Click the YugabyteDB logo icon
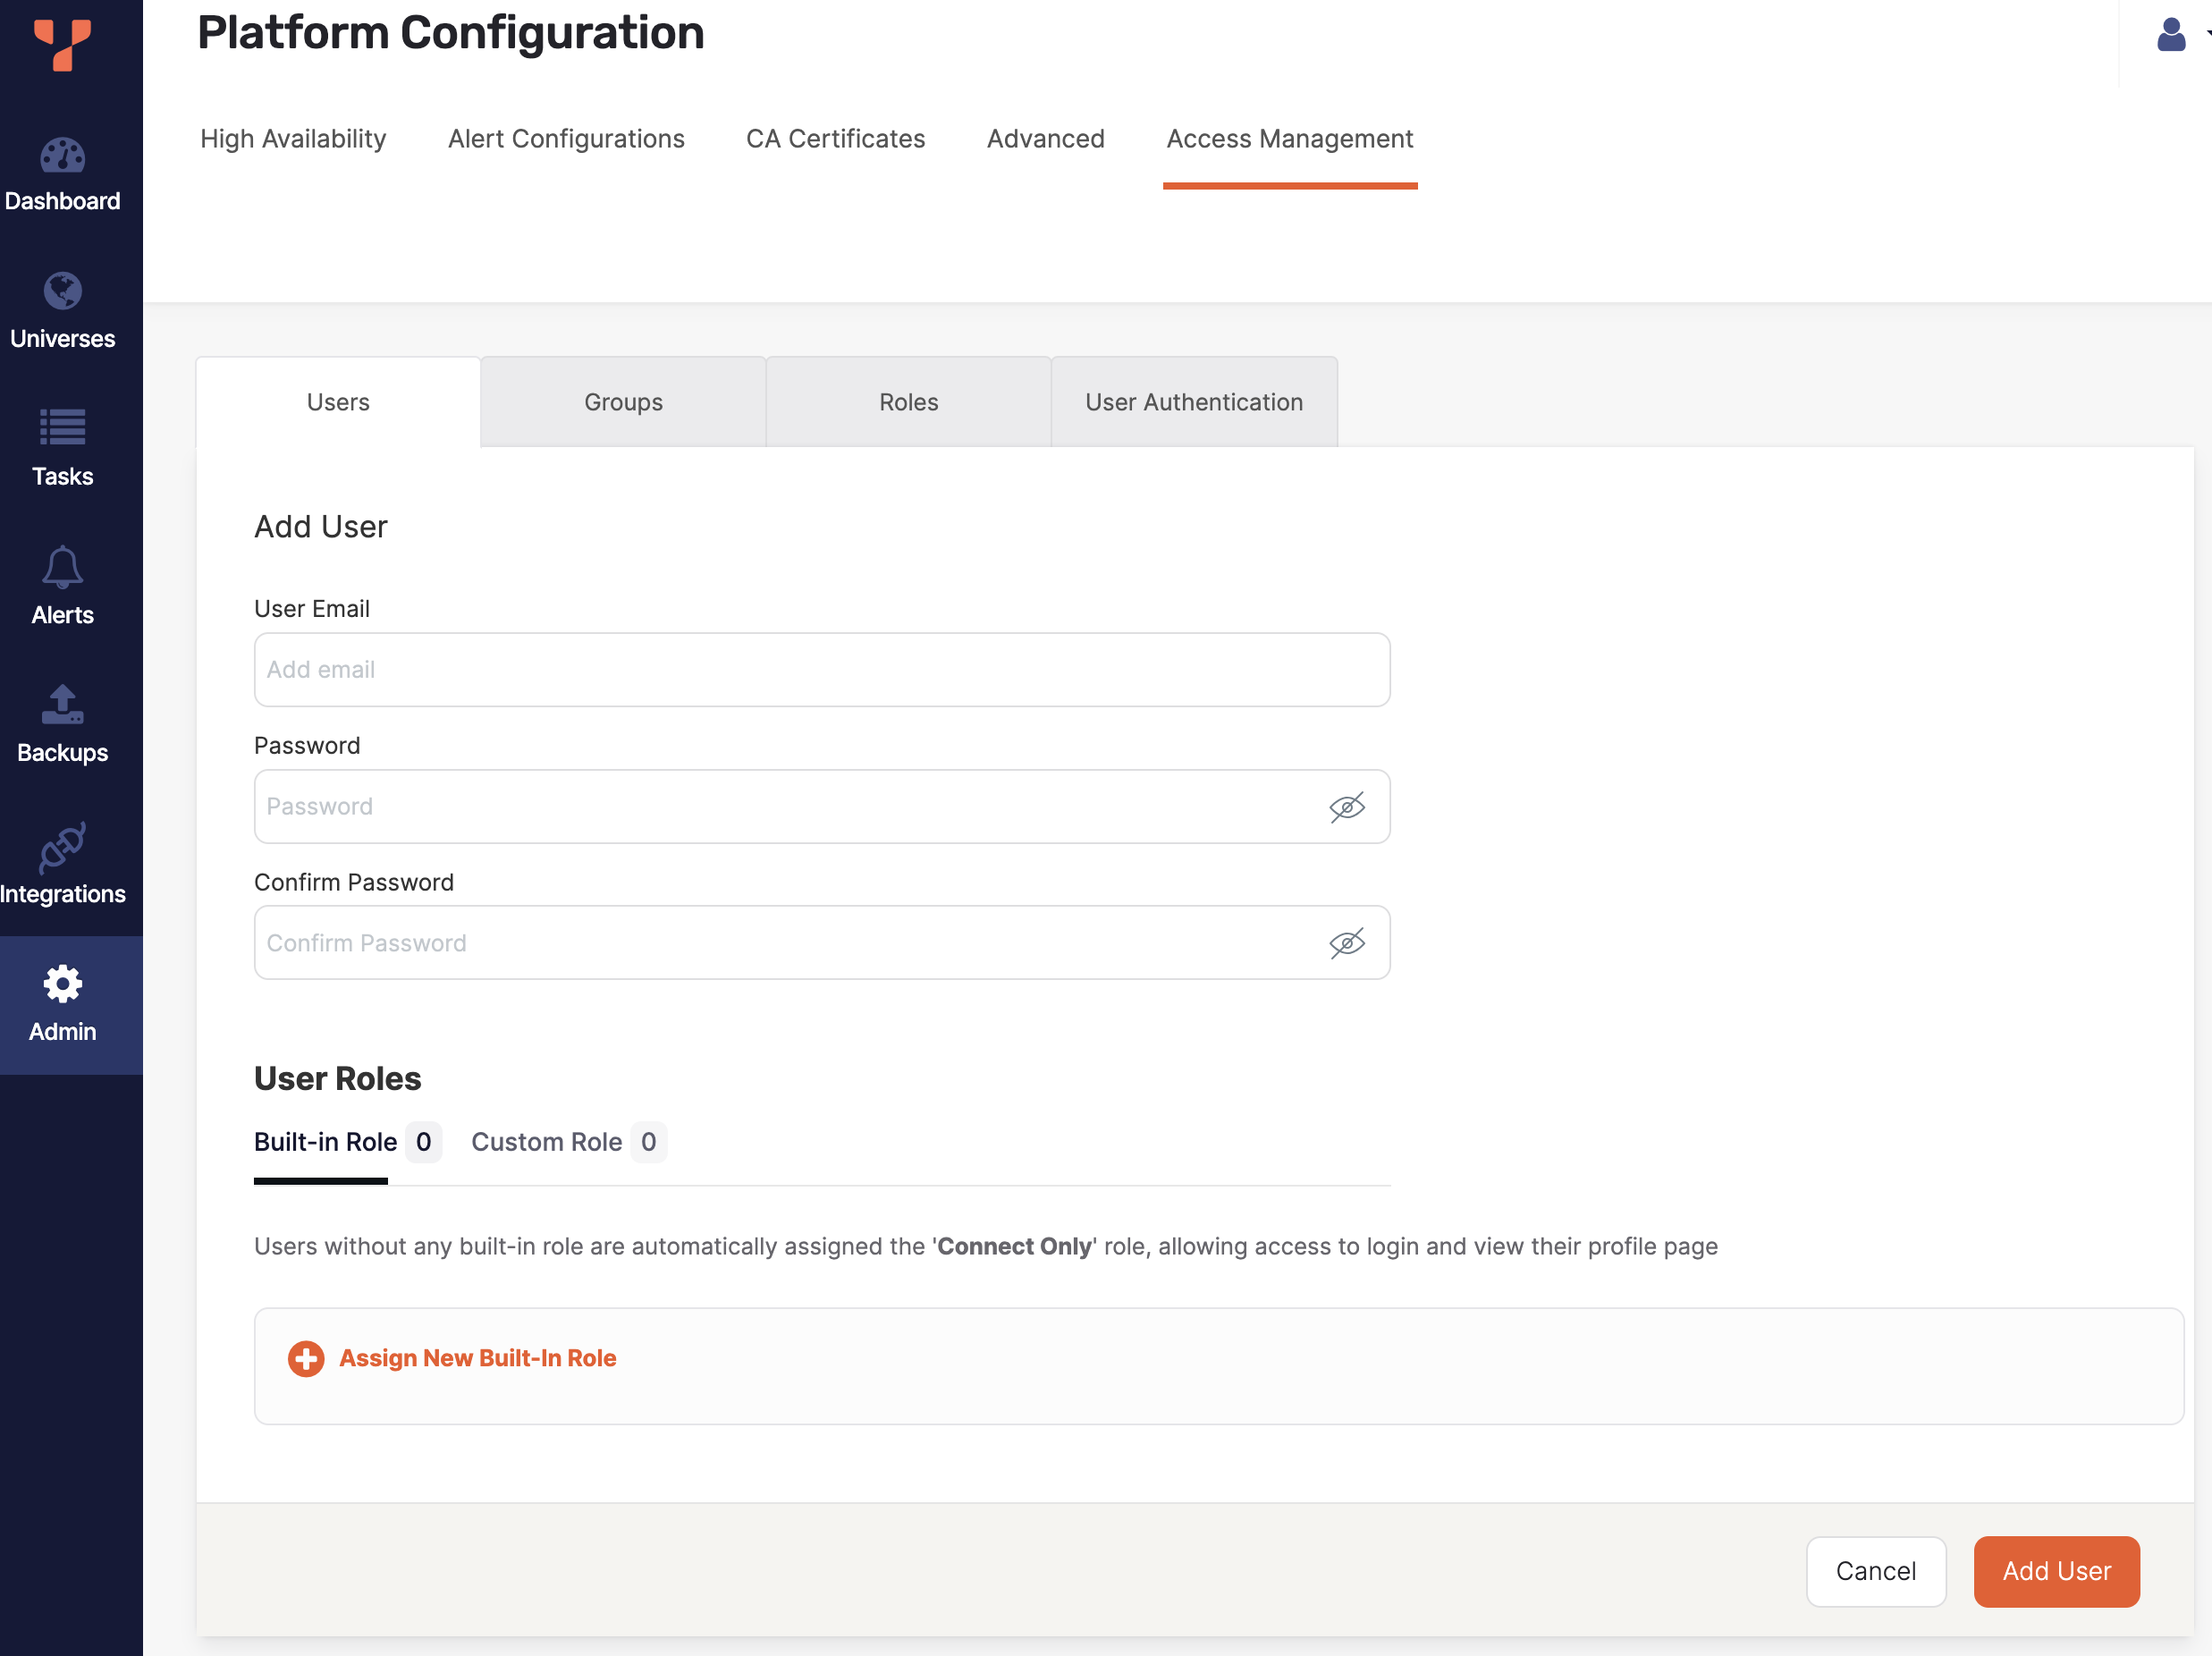This screenshot has height=1656, width=2212. pyautogui.click(x=62, y=44)
